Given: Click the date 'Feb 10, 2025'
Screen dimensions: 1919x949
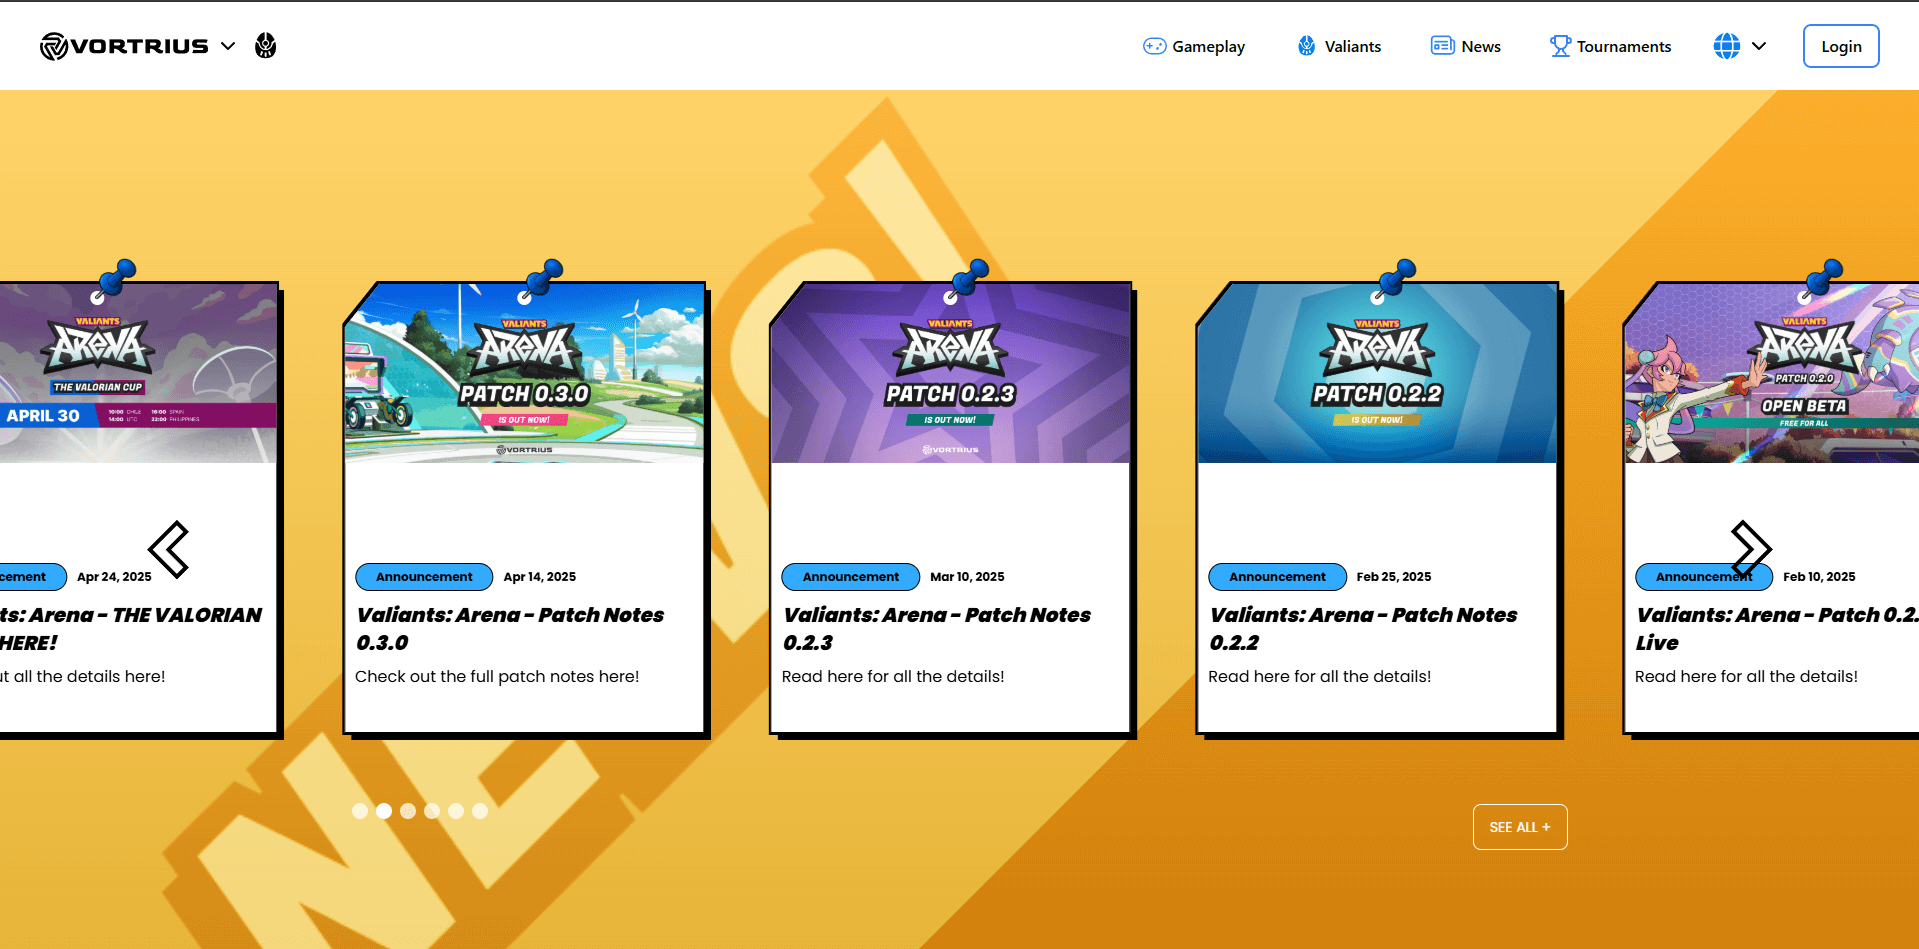Looking at the screenshot, I should pyautogui.click(x=1819, y=577).
